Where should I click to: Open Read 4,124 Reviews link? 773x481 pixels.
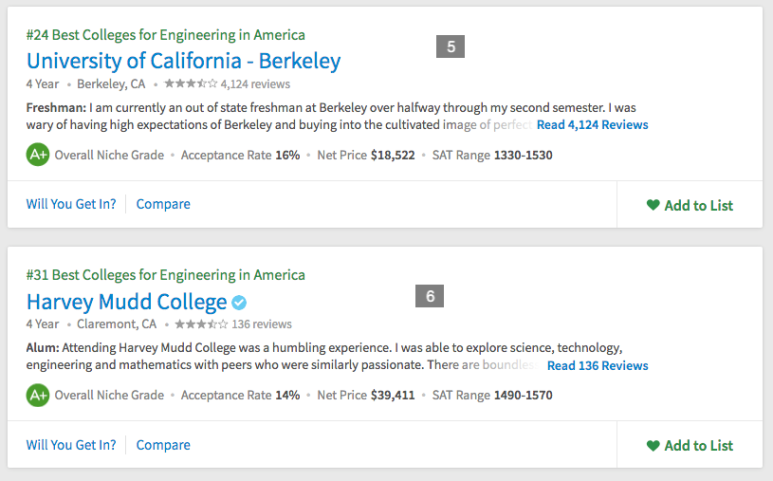click(592, 125)
